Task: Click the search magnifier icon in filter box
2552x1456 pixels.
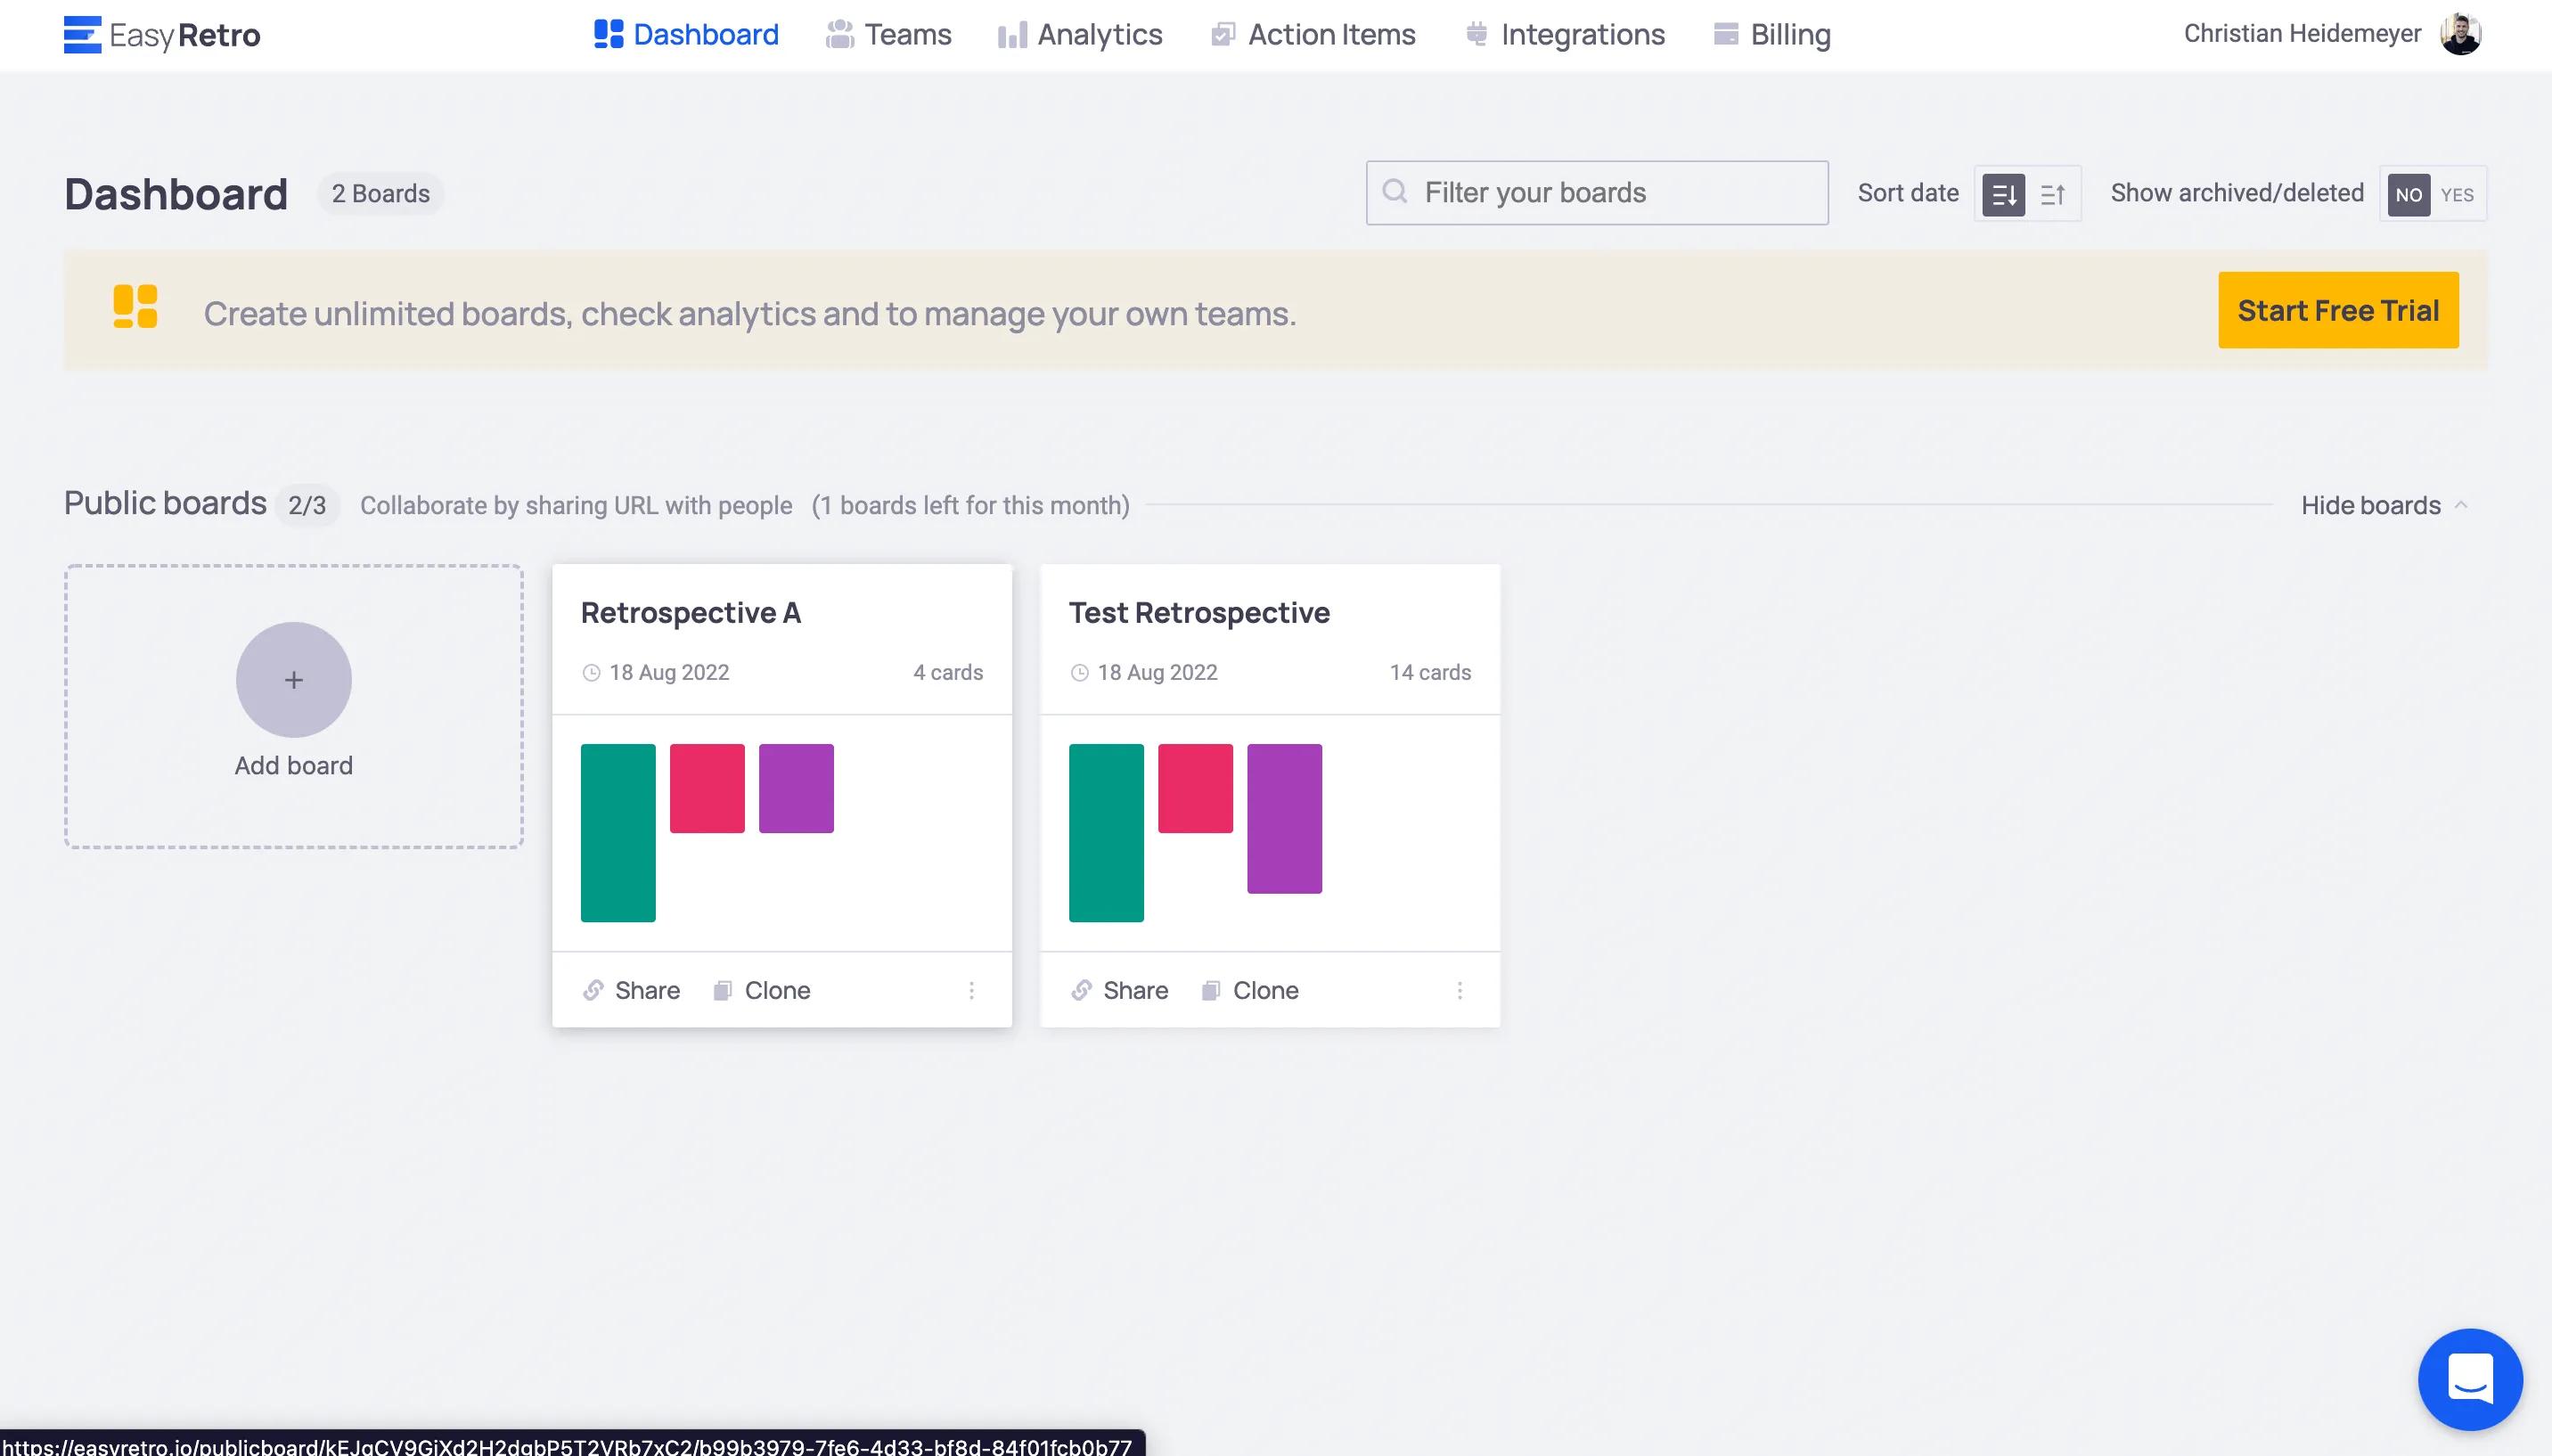Action: [x=1395, y=192]
